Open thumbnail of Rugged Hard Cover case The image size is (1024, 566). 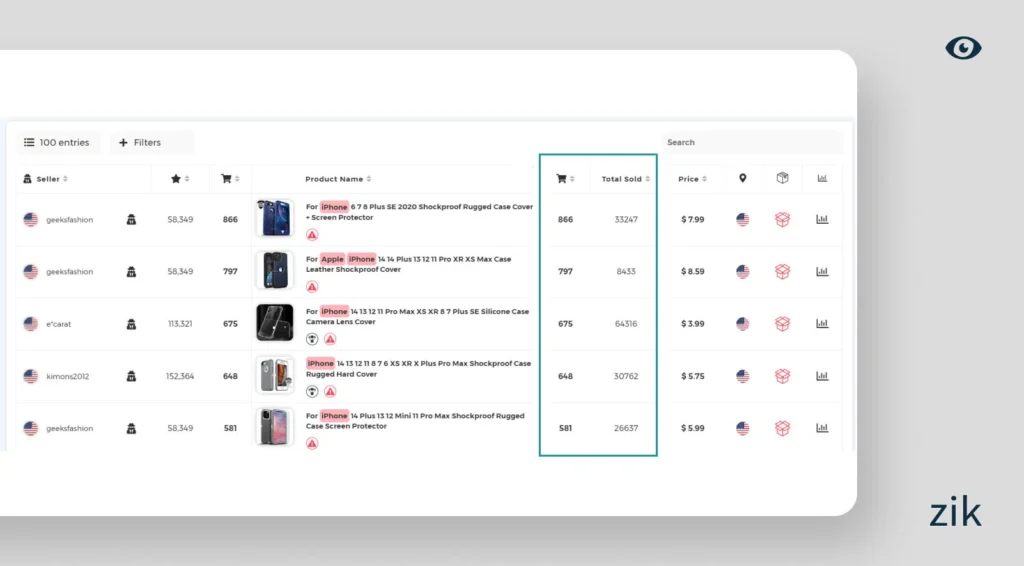point(275,375)
